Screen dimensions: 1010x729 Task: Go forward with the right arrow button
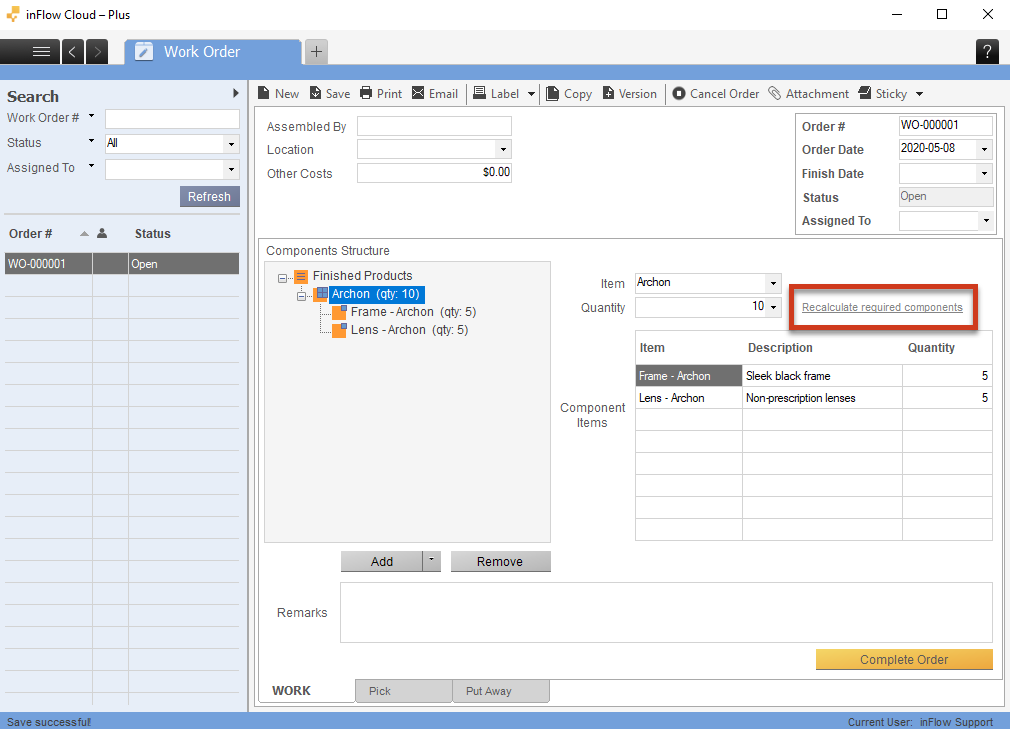(97, 52)
